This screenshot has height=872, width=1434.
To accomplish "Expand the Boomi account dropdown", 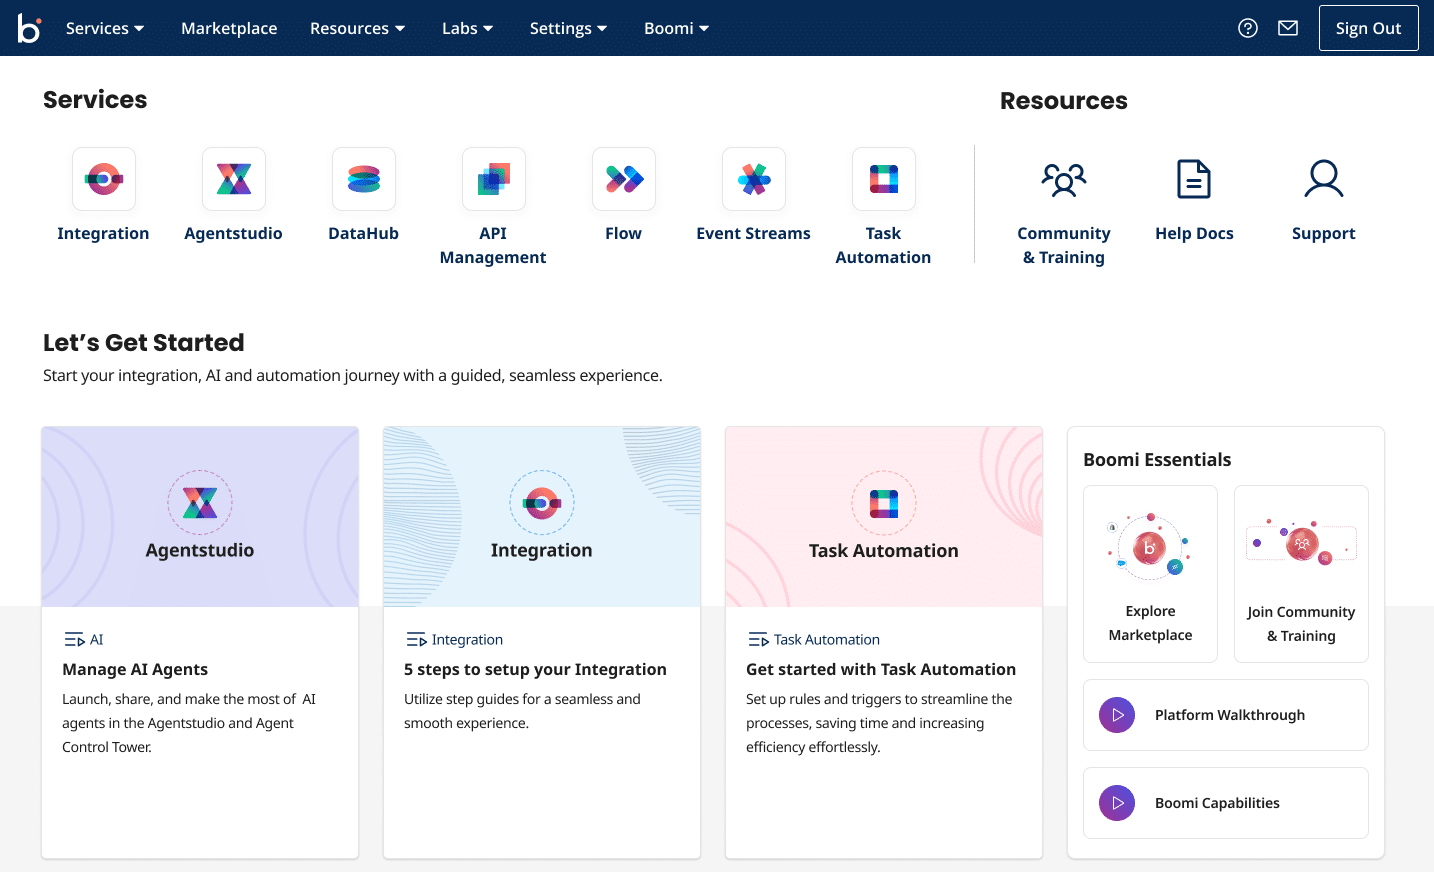I will pos(676,28).
